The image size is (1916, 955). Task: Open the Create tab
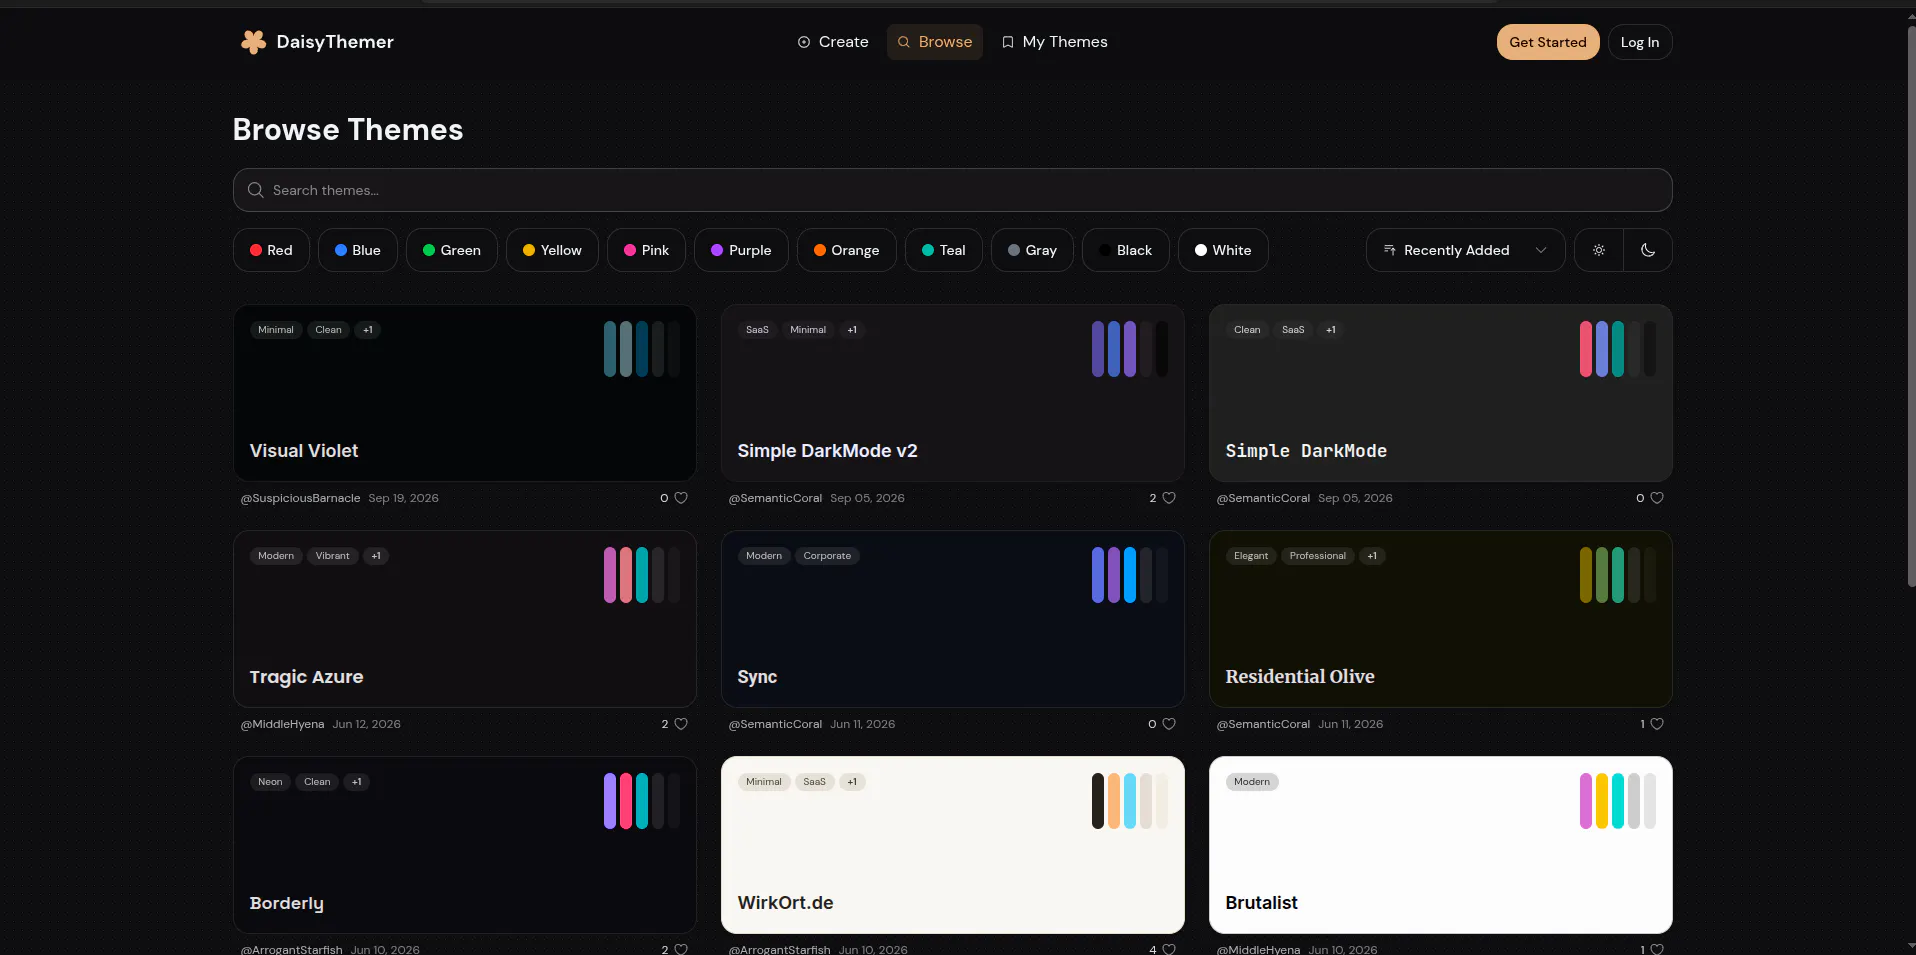click(833, 42)
